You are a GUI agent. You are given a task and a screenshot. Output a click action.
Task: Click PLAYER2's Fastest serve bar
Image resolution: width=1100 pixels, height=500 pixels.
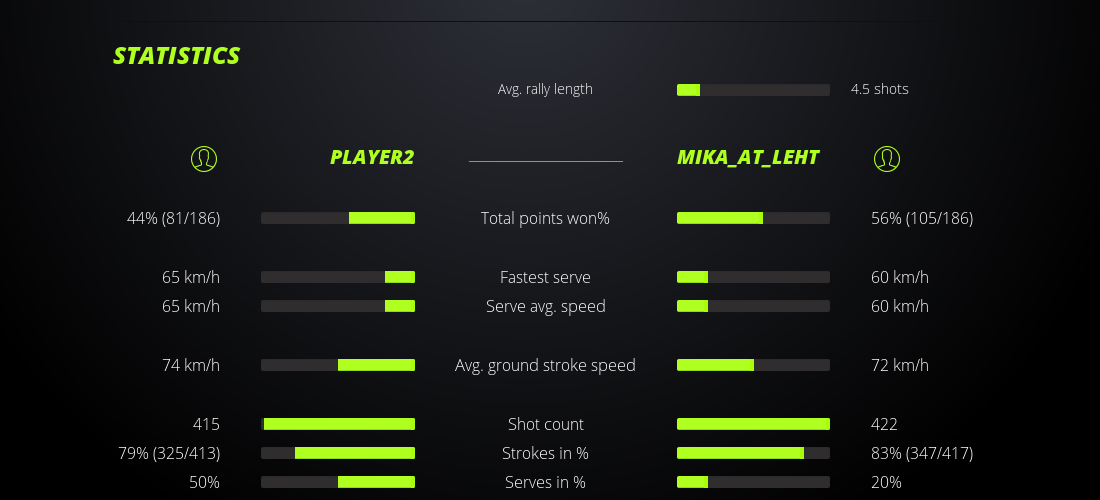338,277
